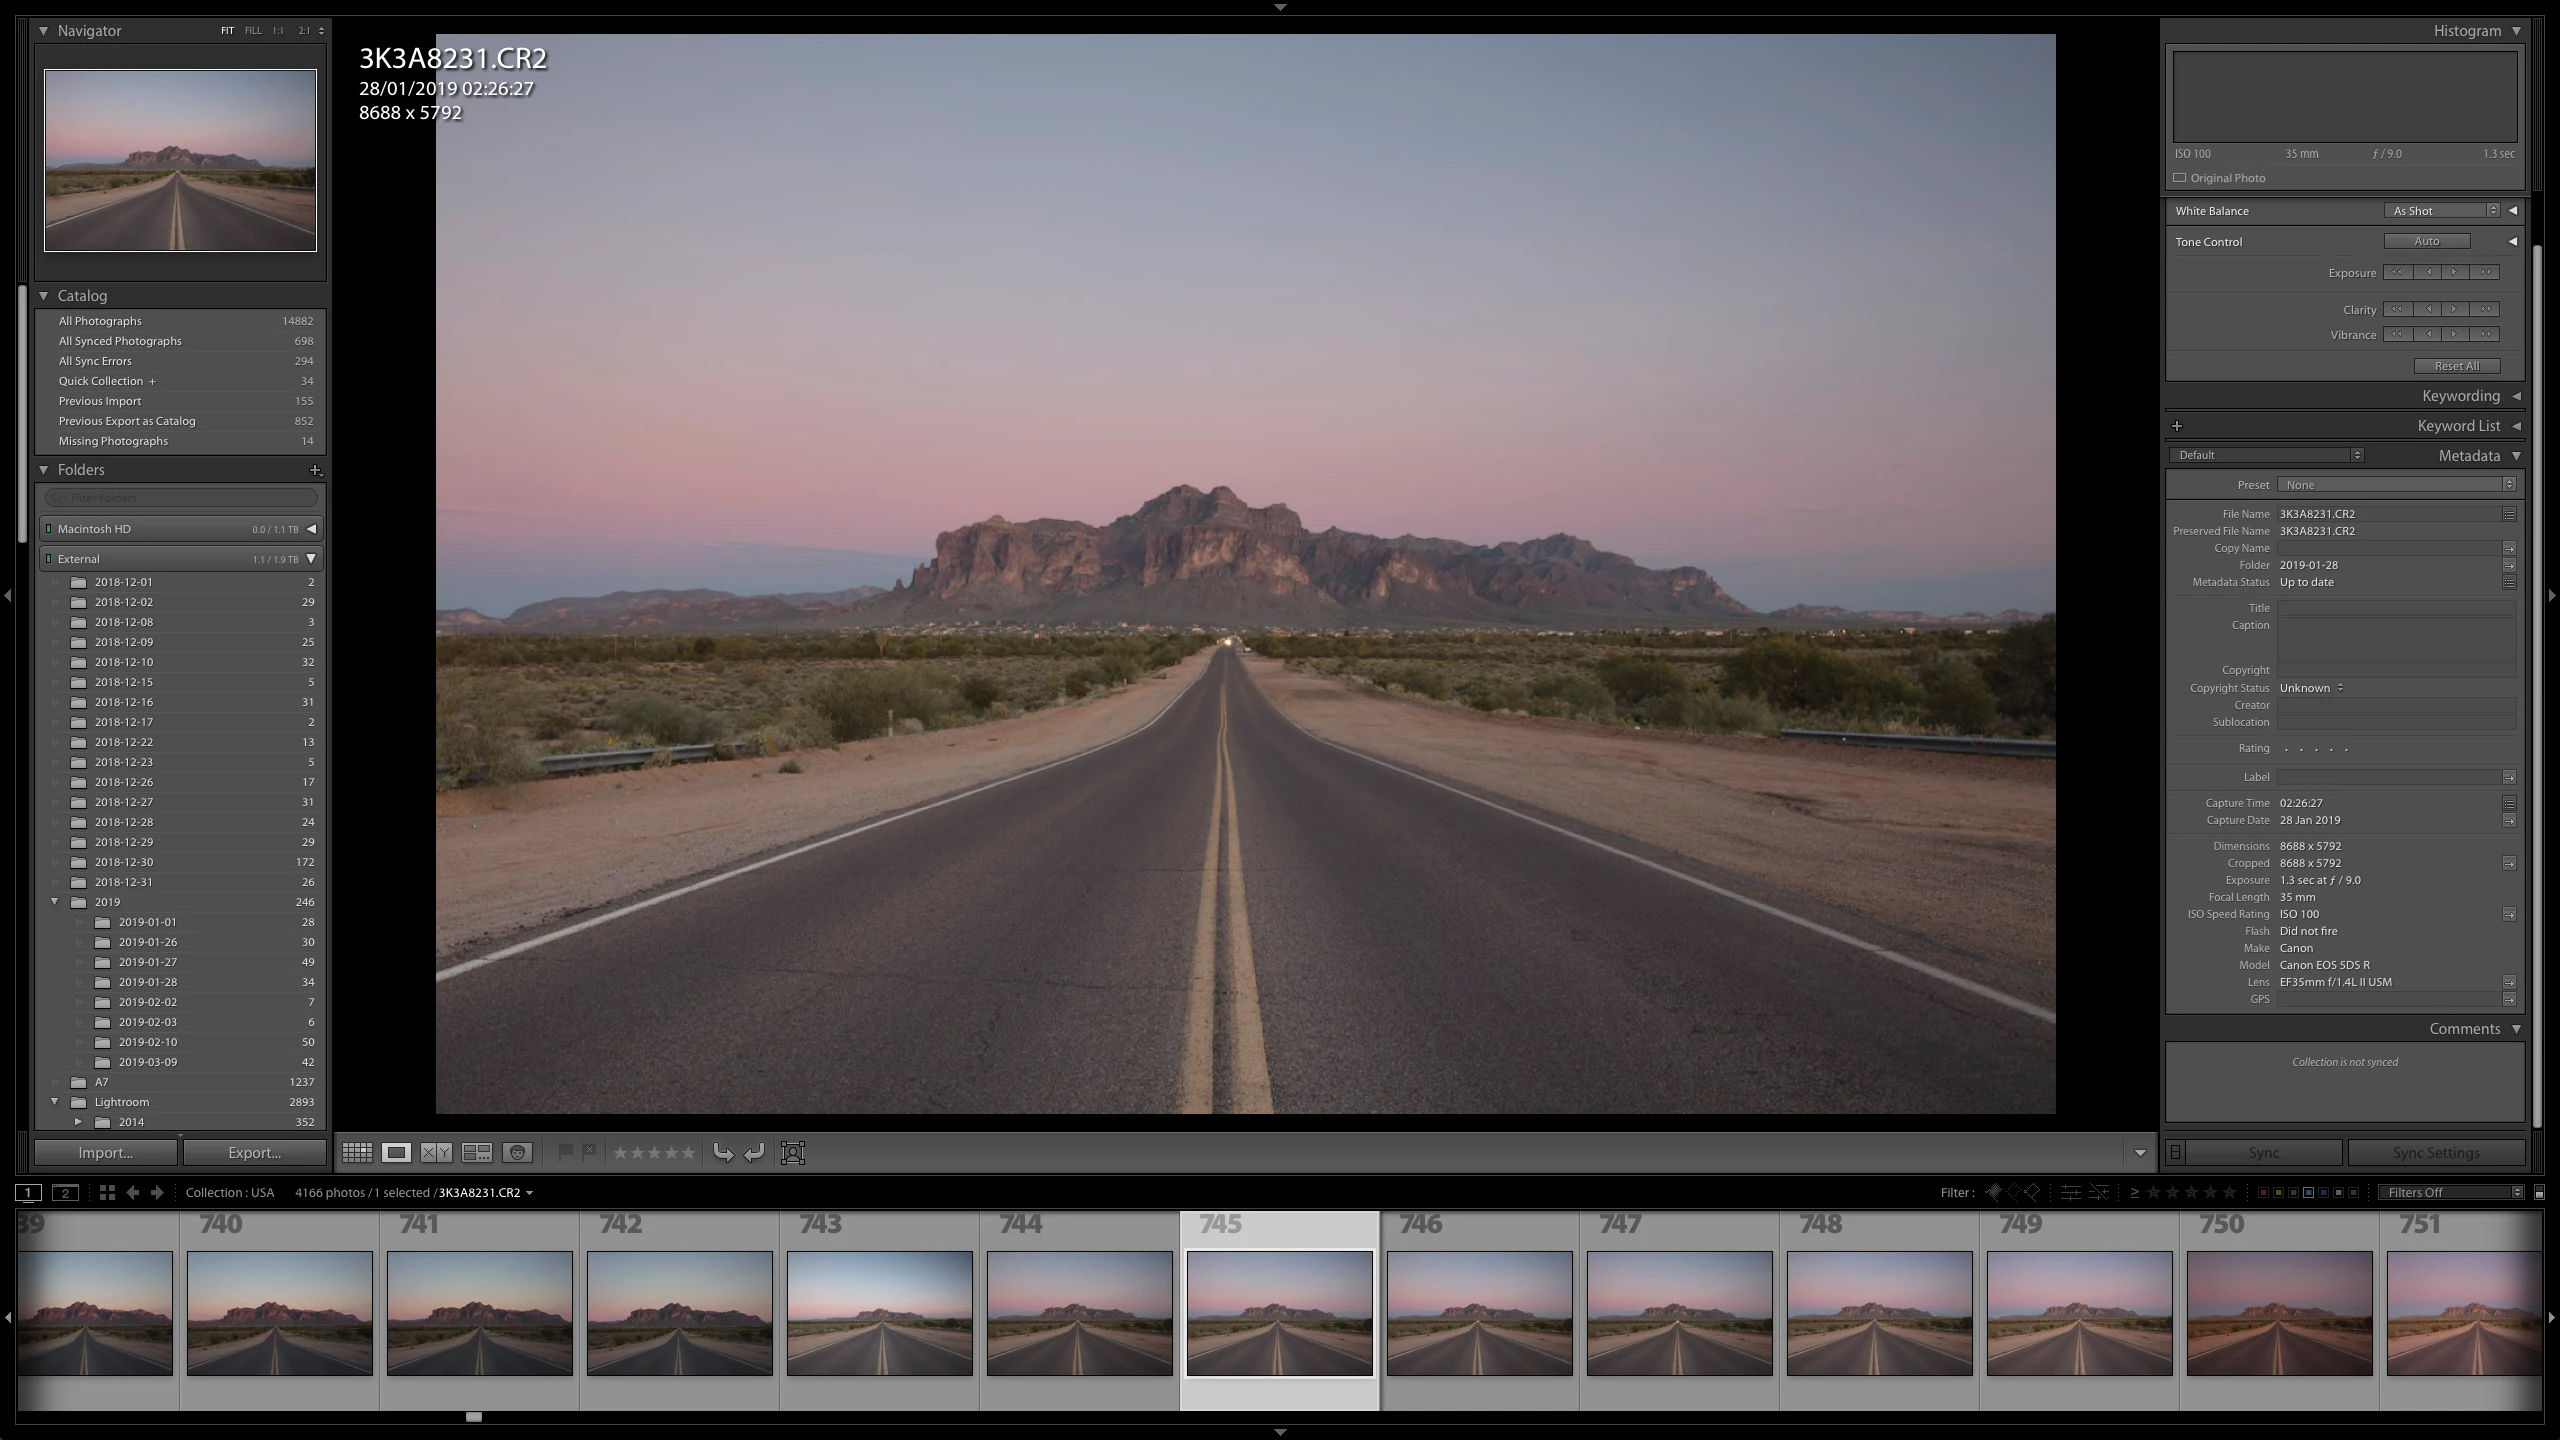Open Survey view
2560x1440 pixels.
[477, 1152]
